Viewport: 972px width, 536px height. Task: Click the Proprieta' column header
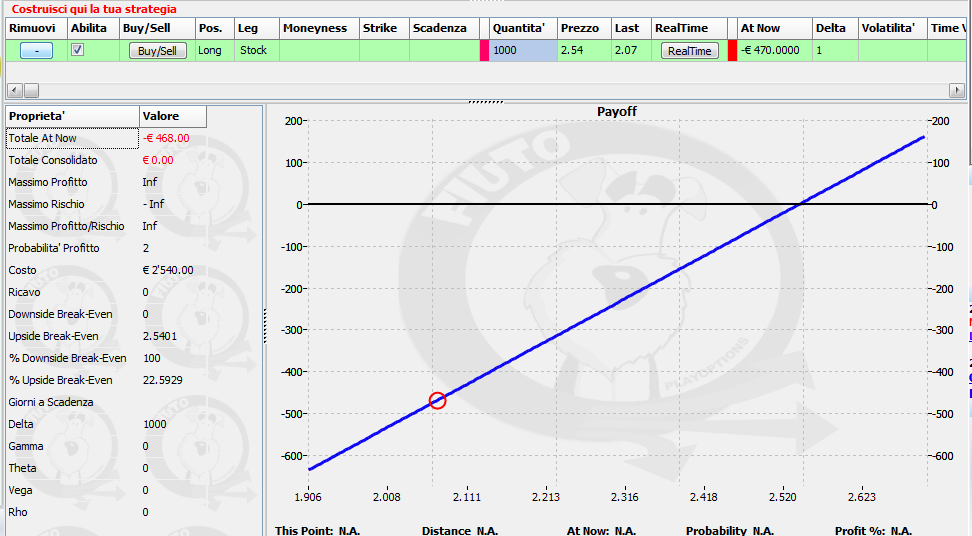point(72,116)
